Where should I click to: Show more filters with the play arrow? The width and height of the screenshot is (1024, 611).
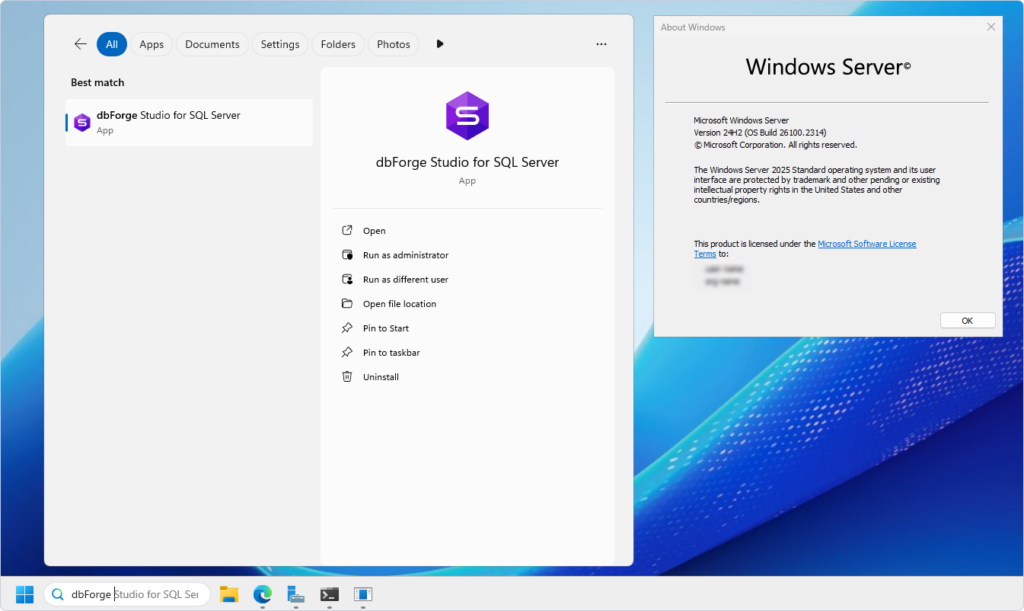(x=440, y=44)
